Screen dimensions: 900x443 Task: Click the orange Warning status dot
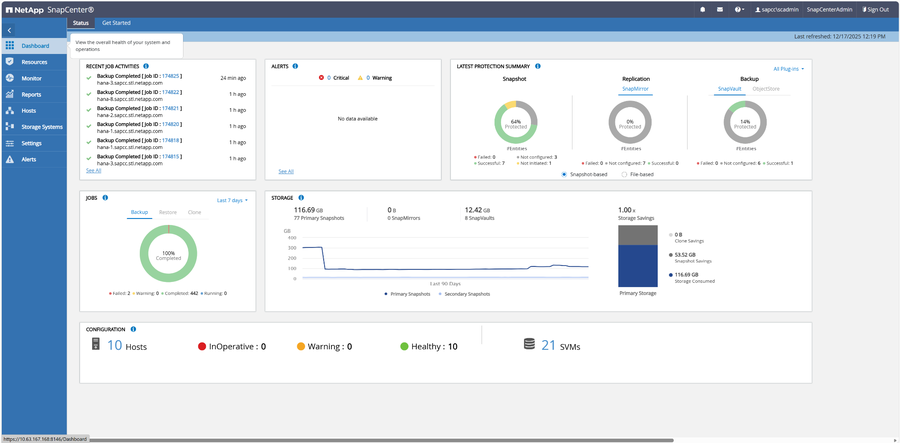click(x=301, y=347)
